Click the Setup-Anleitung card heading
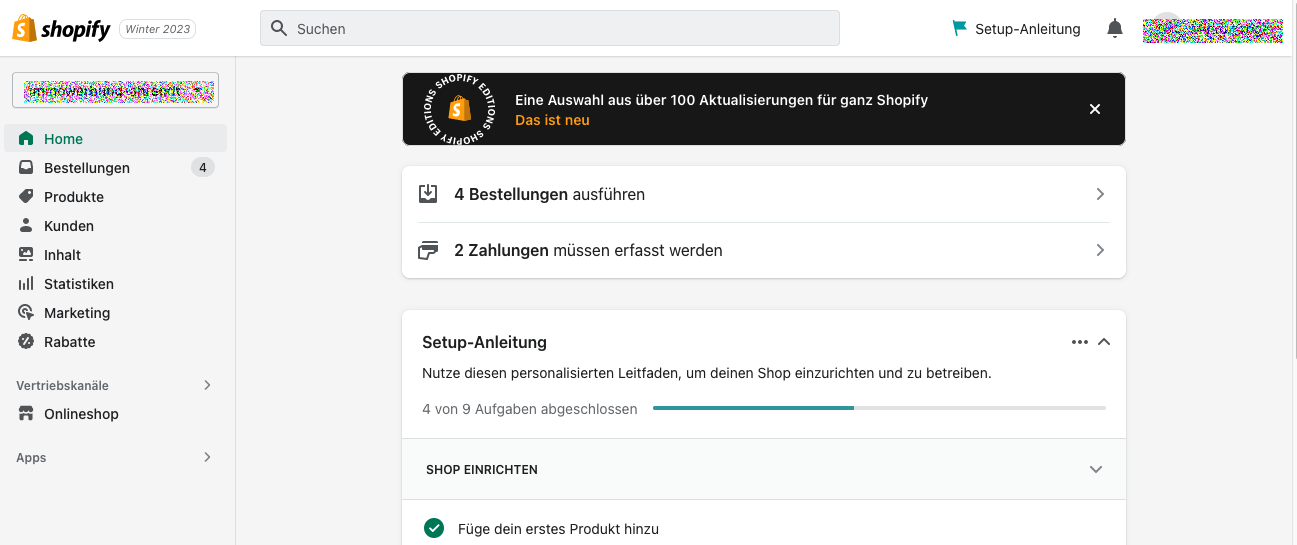Viewport: 1297px width, 545px height. tap(484, 342)
